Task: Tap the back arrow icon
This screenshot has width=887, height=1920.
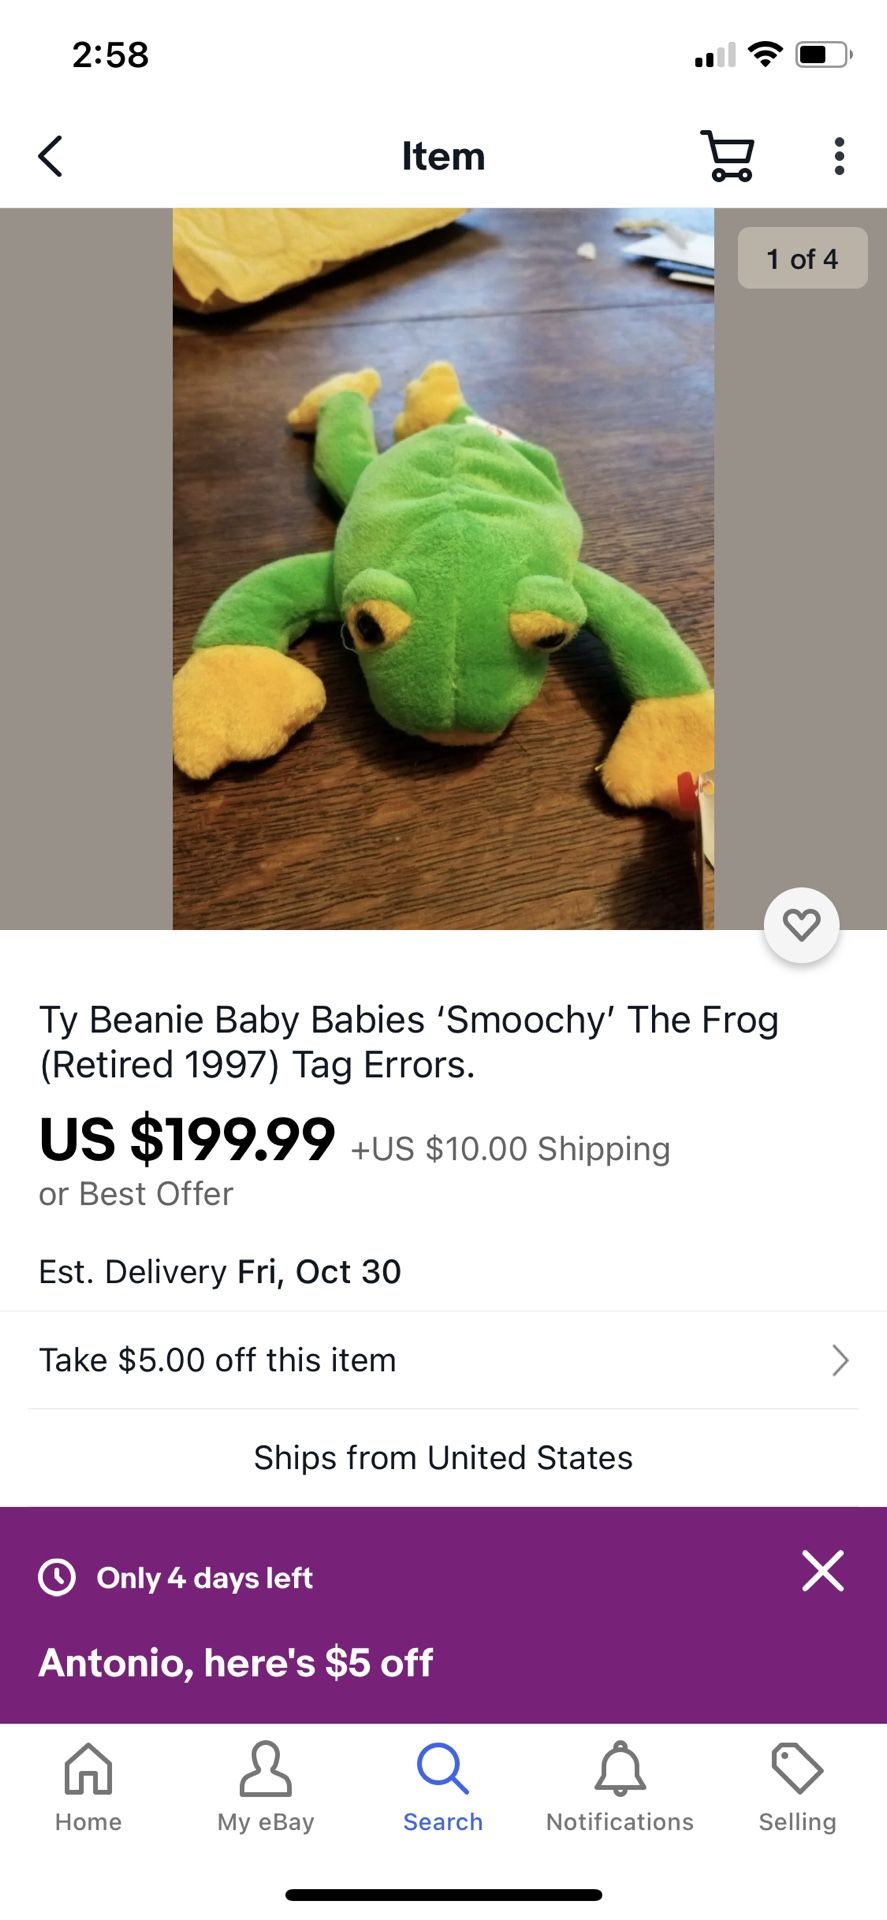Action: (x=50, y=156)
